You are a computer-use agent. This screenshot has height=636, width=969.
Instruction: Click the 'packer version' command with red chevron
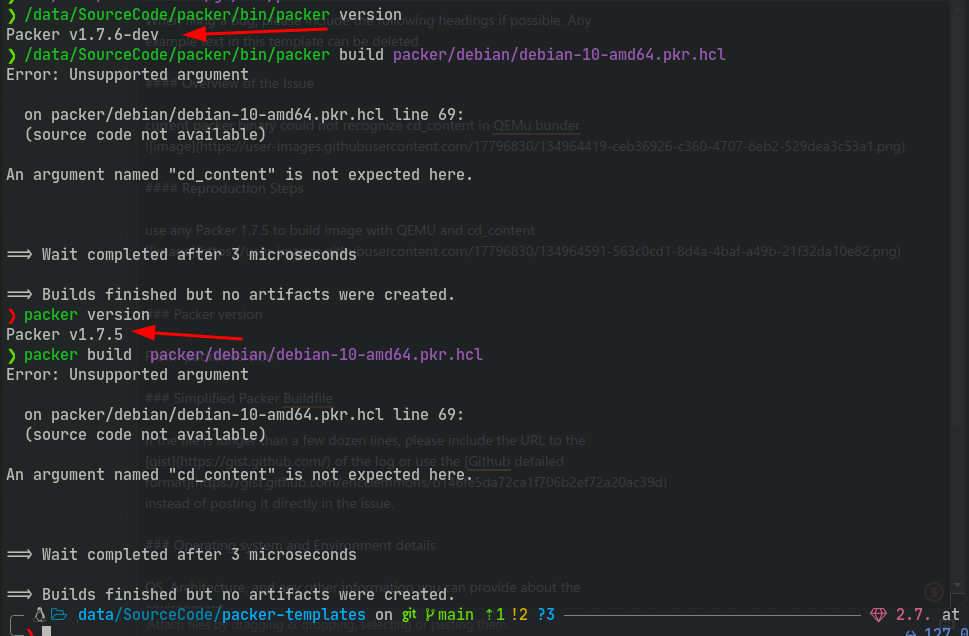pos(87,315)
